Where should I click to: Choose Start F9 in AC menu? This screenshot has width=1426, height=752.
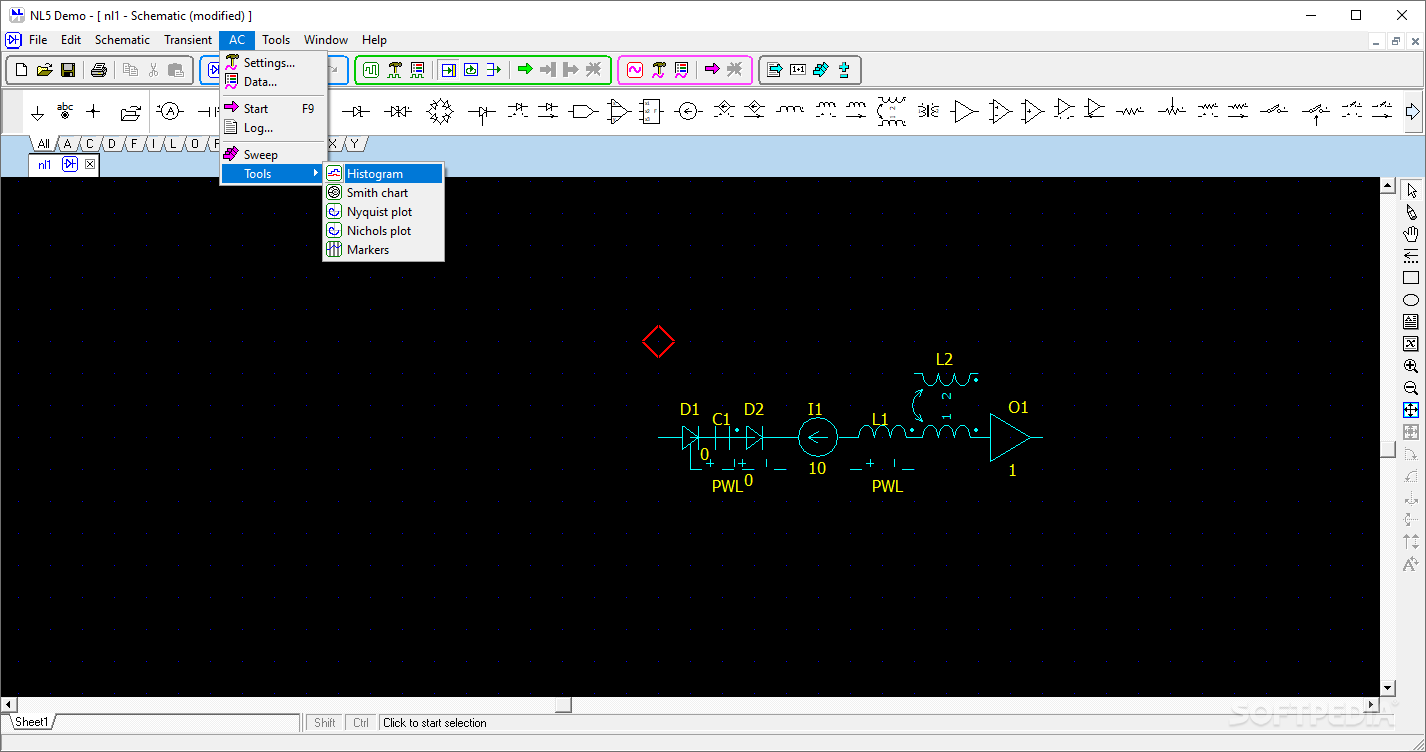pos(274,108)
